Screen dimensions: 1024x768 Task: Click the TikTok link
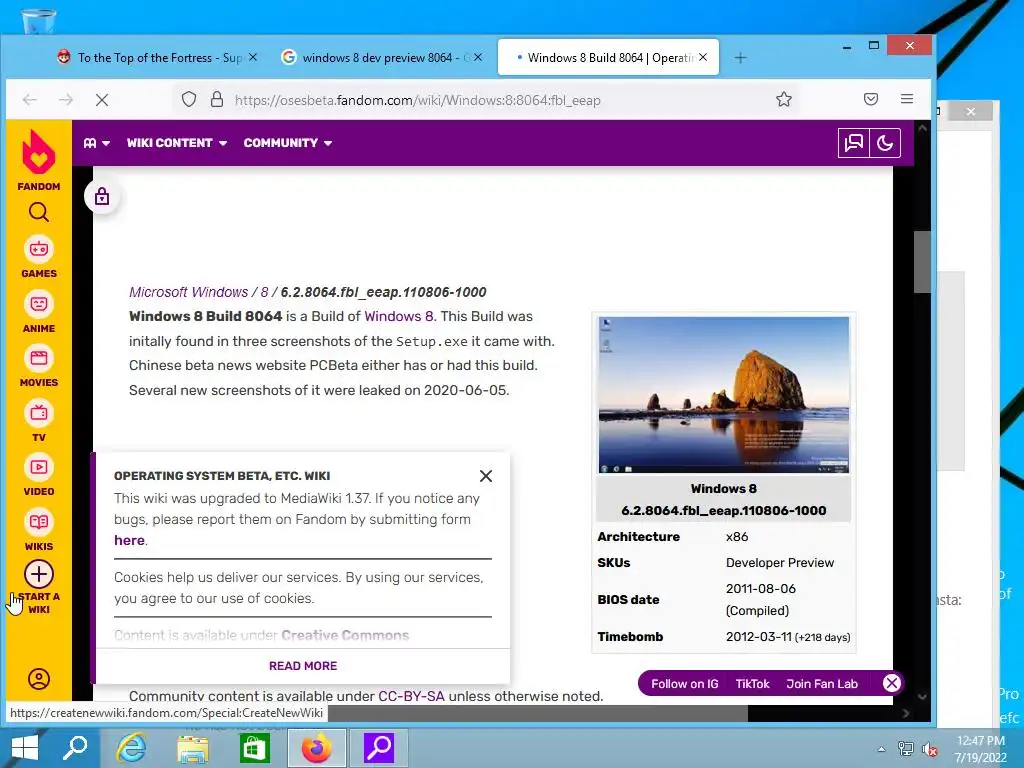[x=752, y=684]
